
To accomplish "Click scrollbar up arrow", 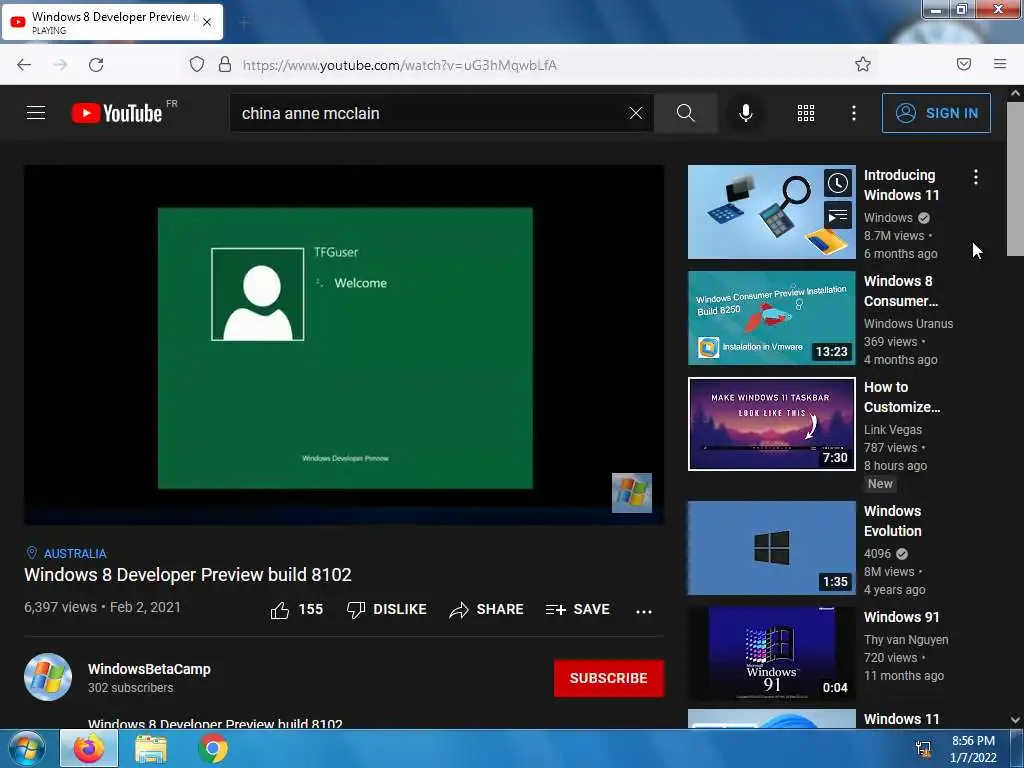I will click(1015, 93).
